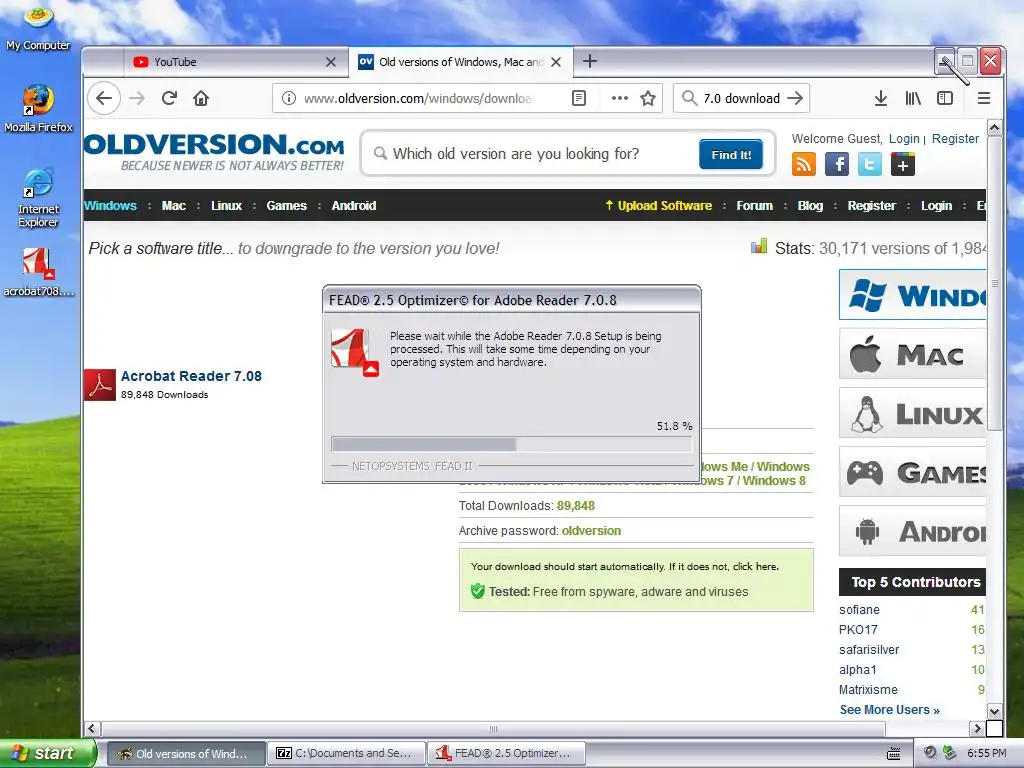
Task: Open the Firefox hamburger menu
Action: tap(984, 98)
